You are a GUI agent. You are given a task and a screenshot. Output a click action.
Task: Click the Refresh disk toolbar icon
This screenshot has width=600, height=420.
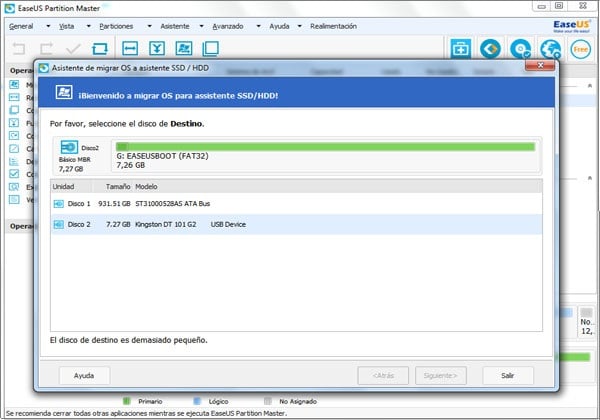tap(100, 49)
